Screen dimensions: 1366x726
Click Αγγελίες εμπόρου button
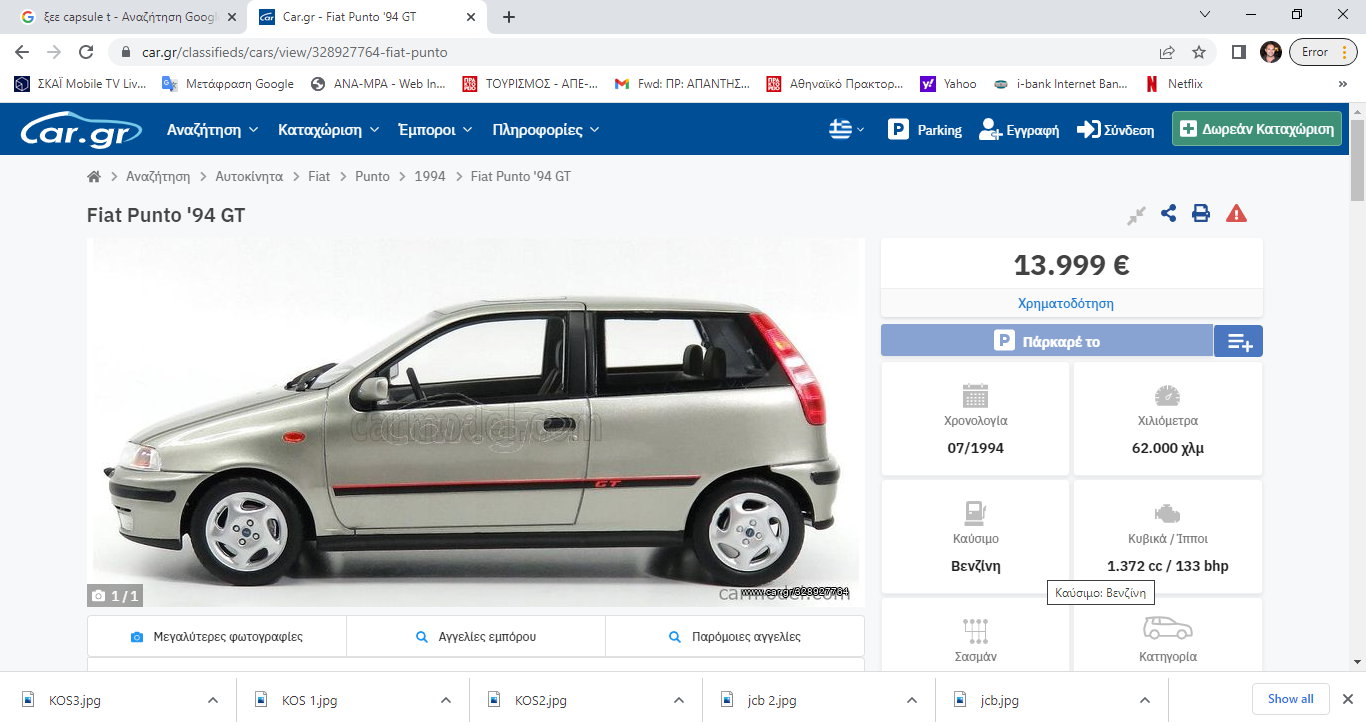pyautogui.click(x=476, y=636)
